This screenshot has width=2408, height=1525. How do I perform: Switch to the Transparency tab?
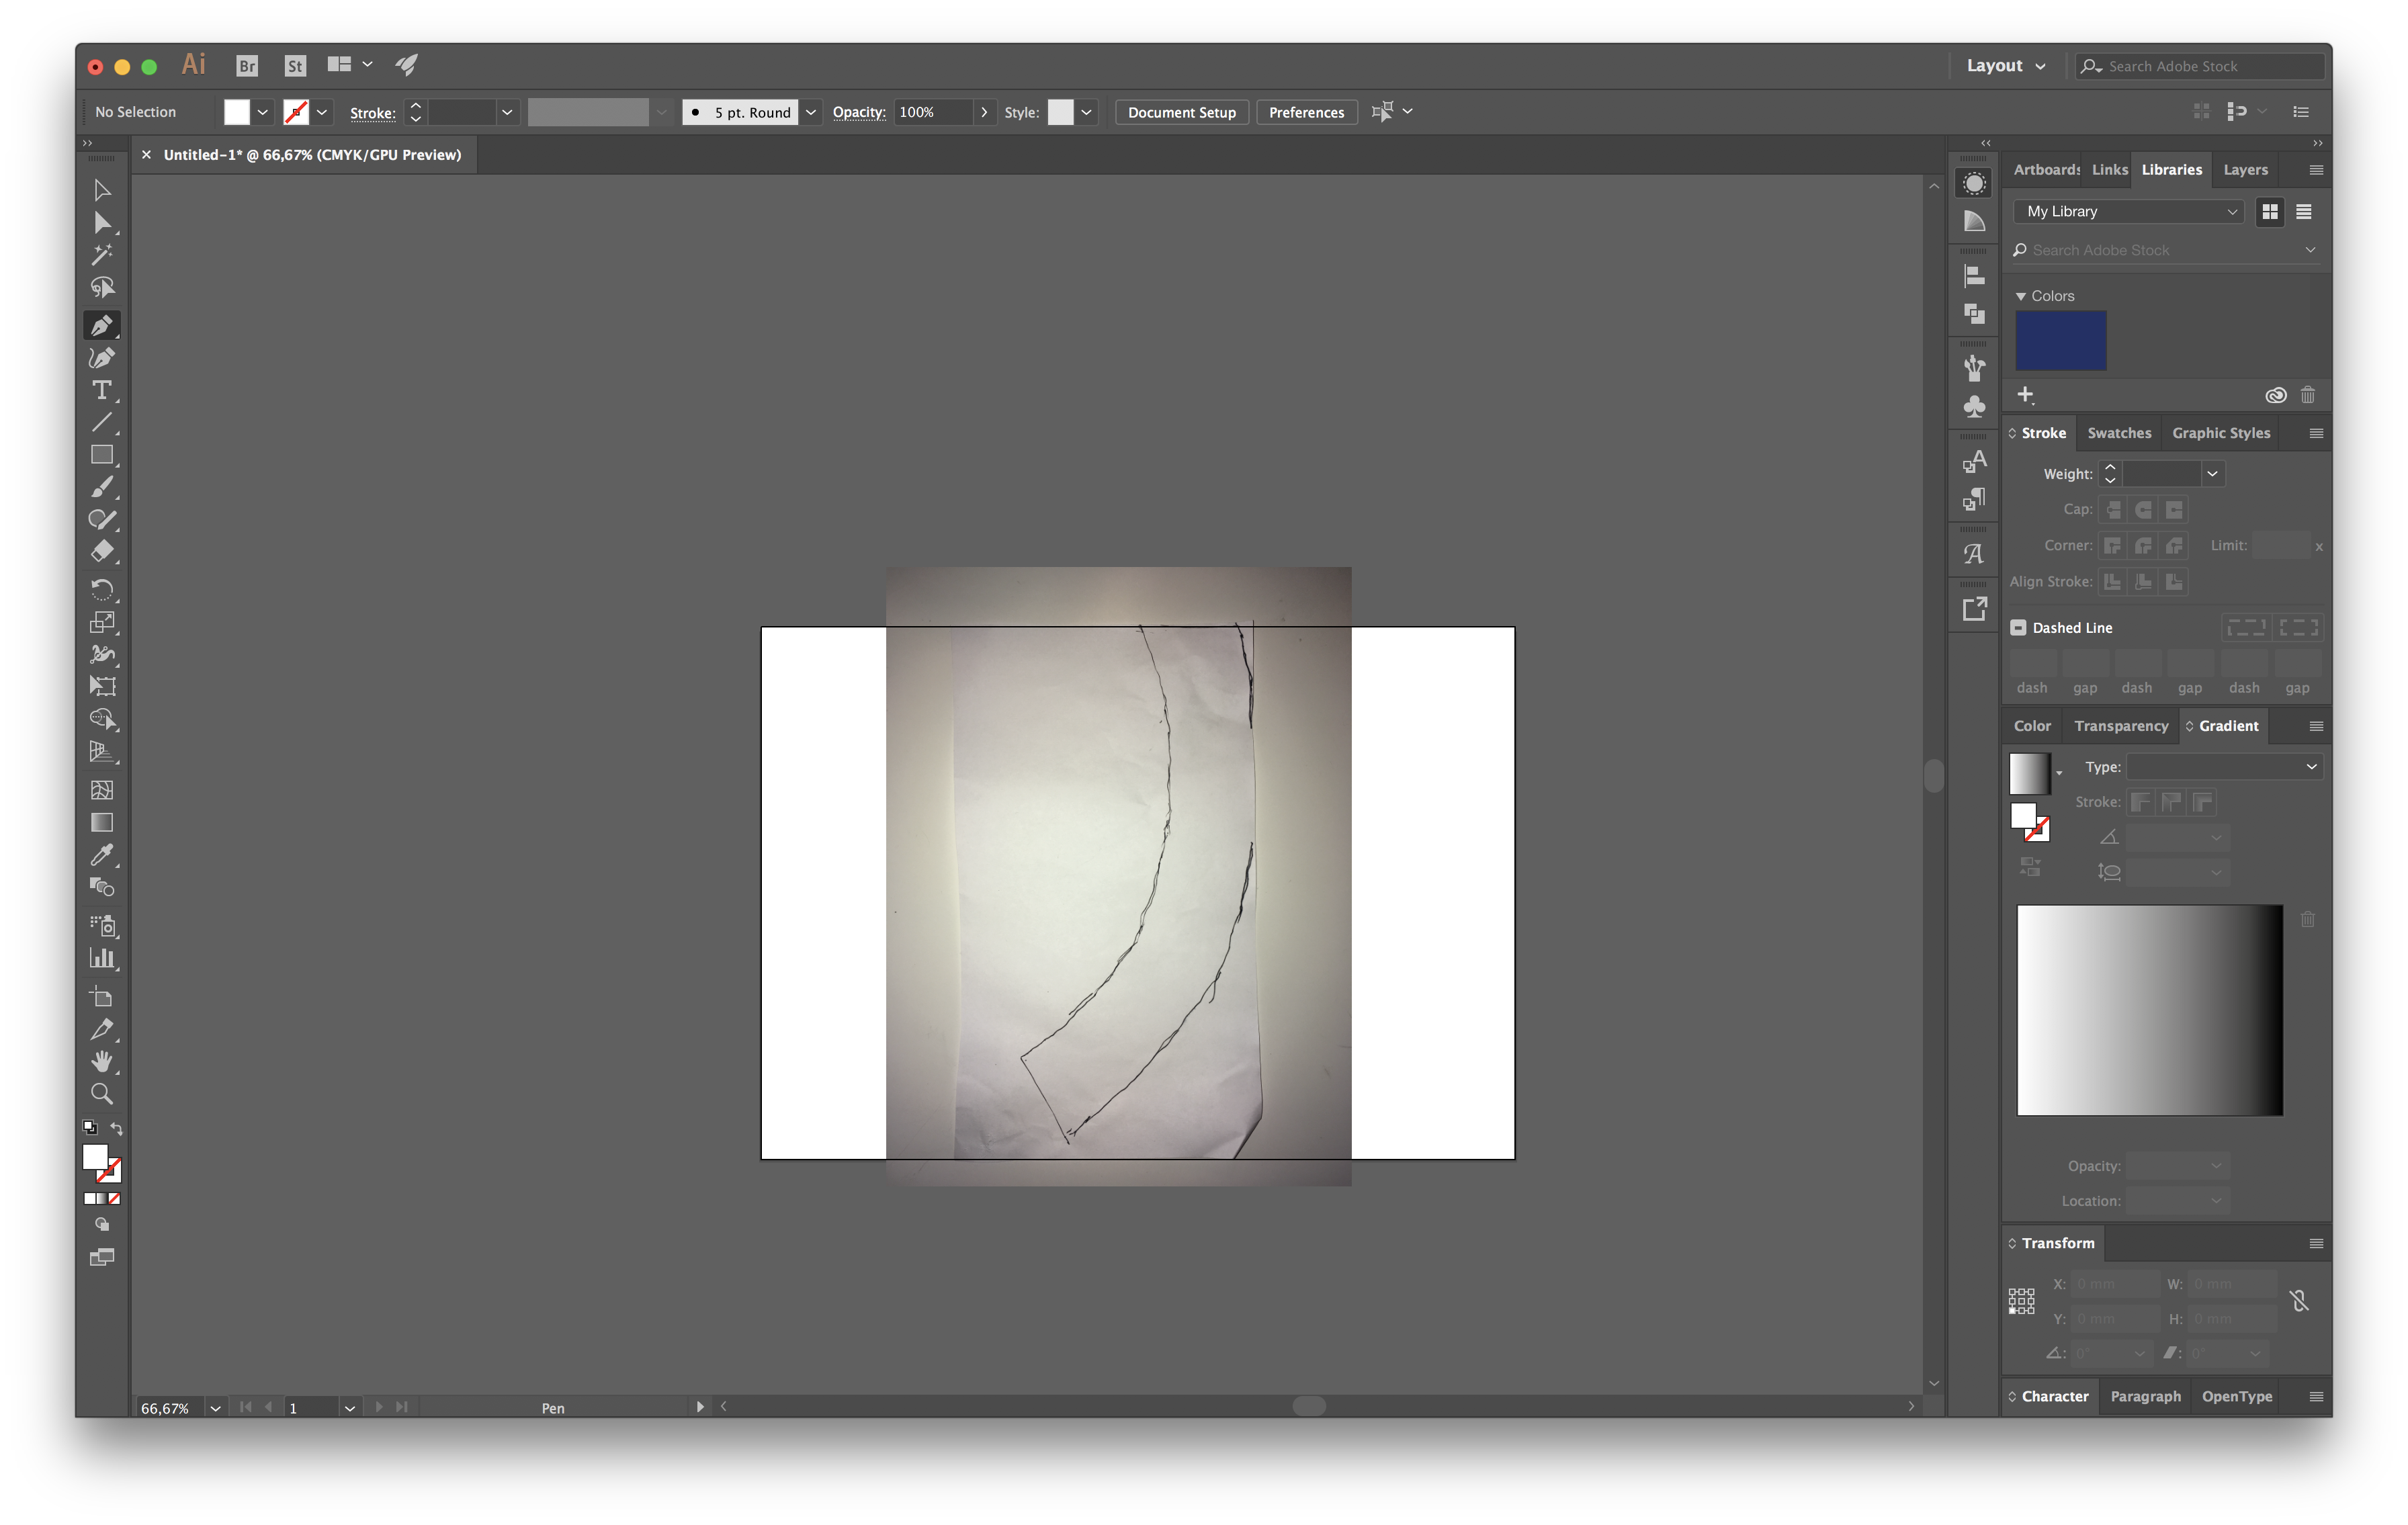coord(2120,725)
